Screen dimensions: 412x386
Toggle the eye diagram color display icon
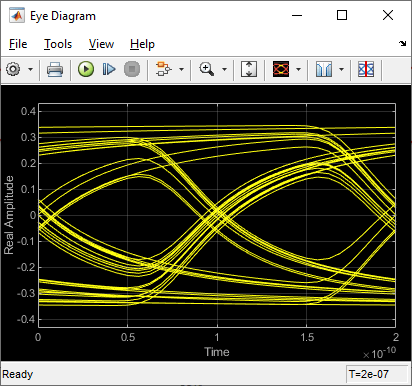pos(281,69)
